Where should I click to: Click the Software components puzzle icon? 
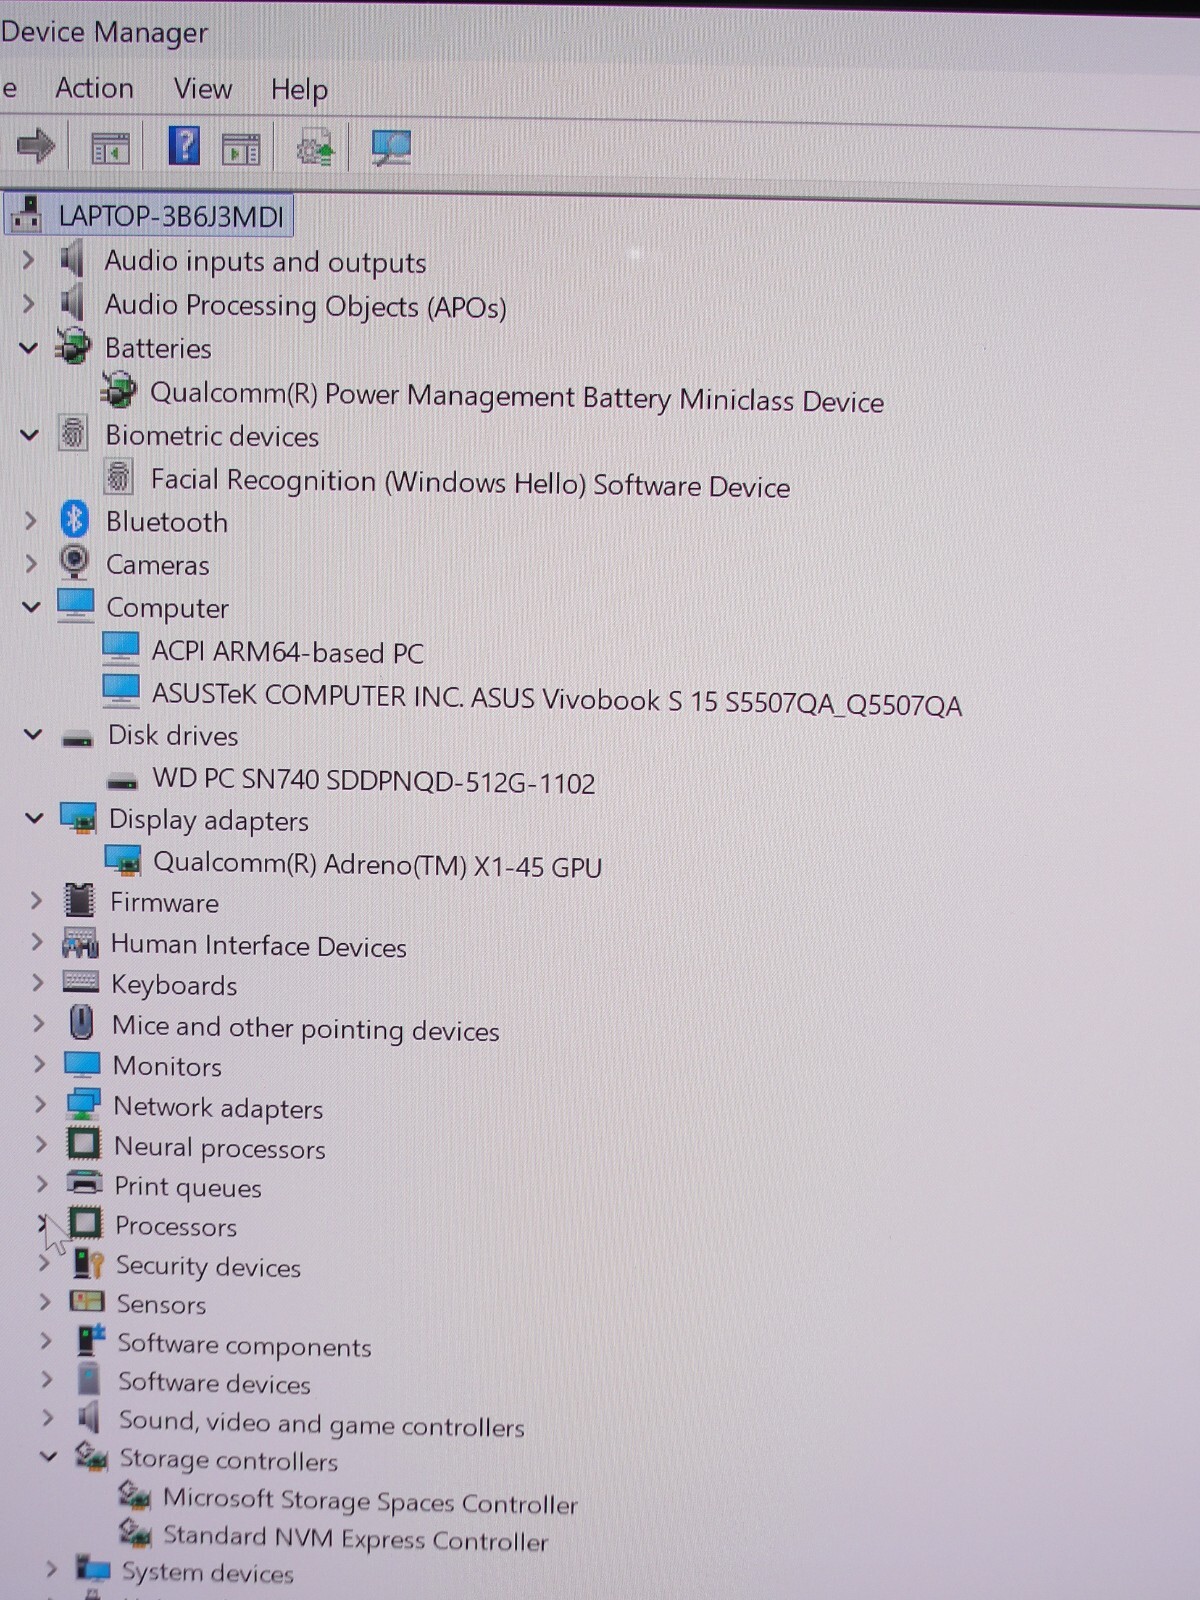(91, 1340)
